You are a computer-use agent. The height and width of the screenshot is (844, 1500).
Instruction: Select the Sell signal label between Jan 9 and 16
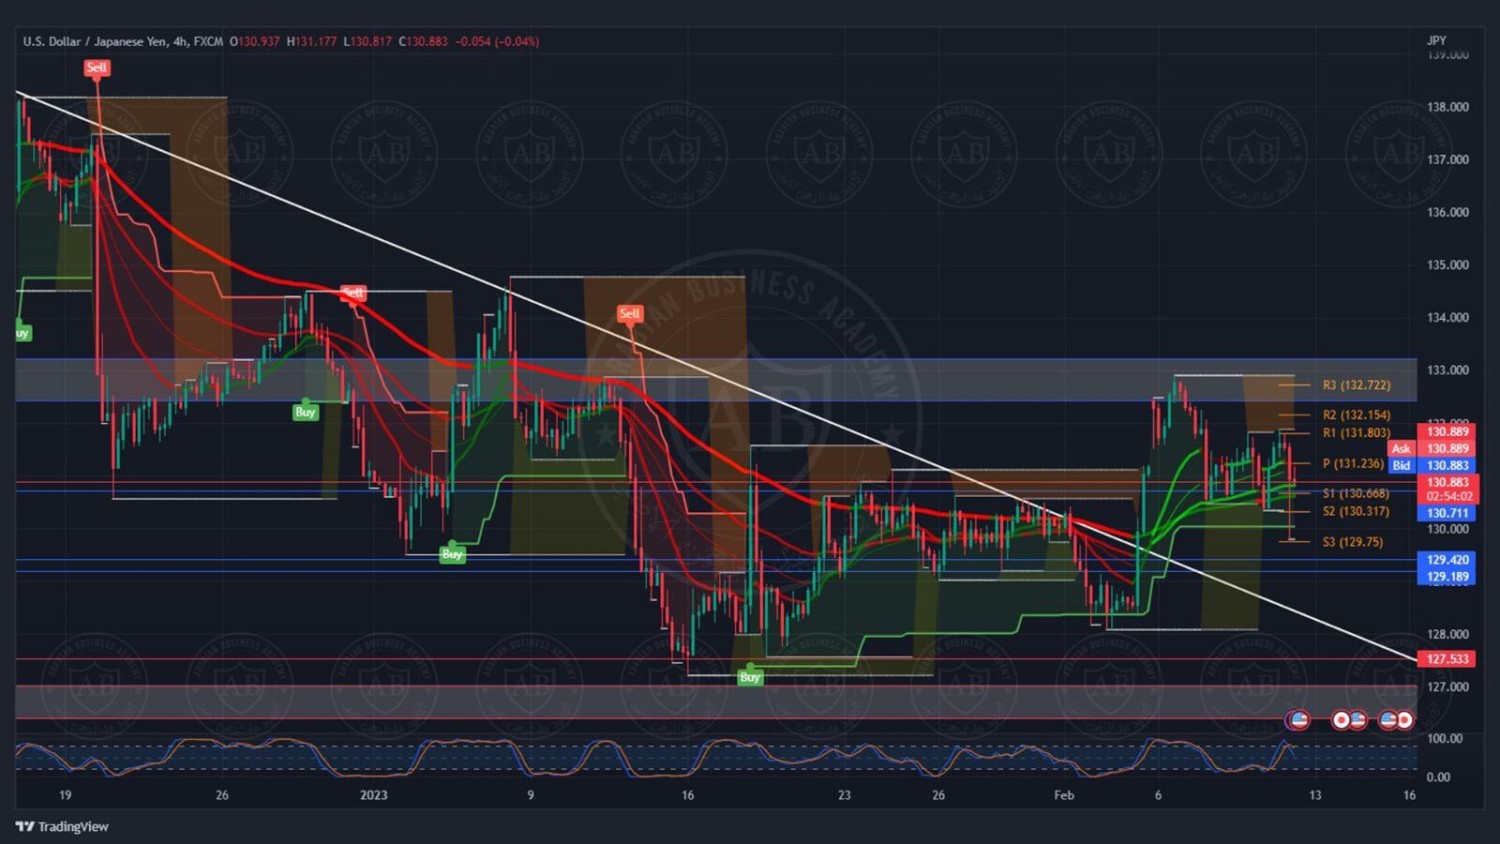[629, 314]
